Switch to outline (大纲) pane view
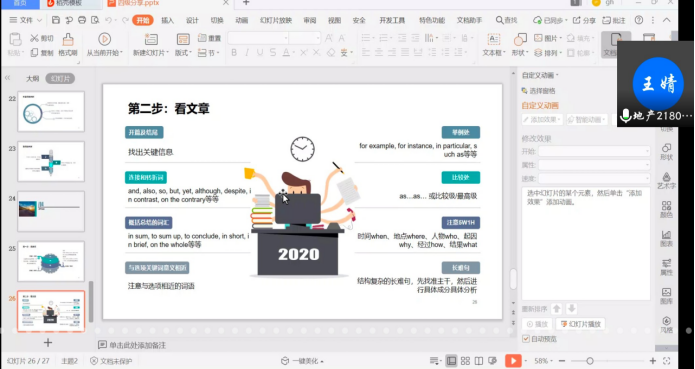Screen dimensions: 695x369 pyautogui.click(x=32, y=78)
